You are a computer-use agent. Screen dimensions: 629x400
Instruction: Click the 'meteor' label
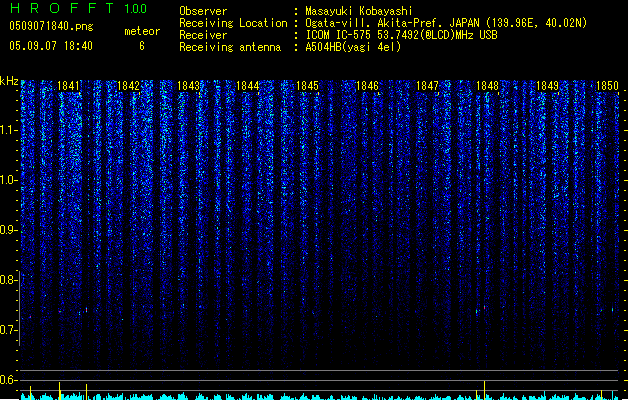click(142, 31)
